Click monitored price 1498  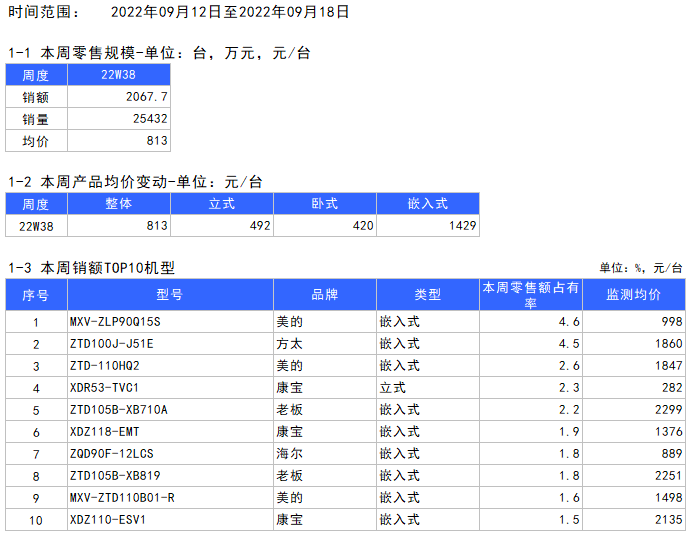pyautogui.click(x=668, y=498)
